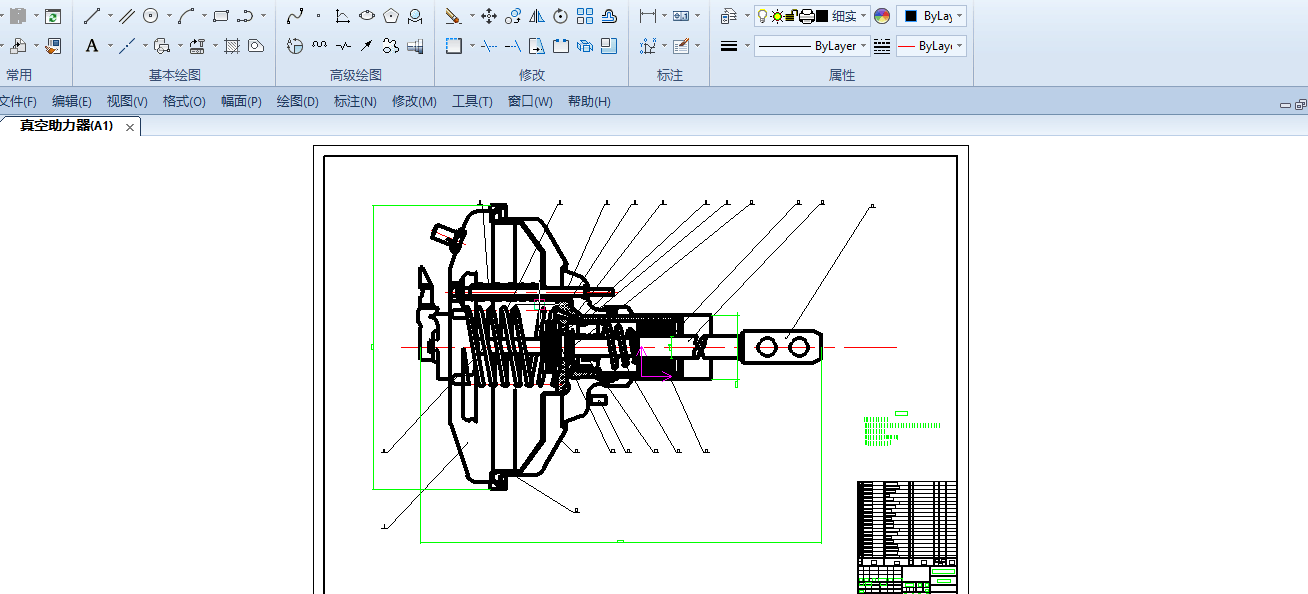The height and width of the screenshot is (594, 1308).
Task: Choose the Rectangle tool
Action: (221, 16)
